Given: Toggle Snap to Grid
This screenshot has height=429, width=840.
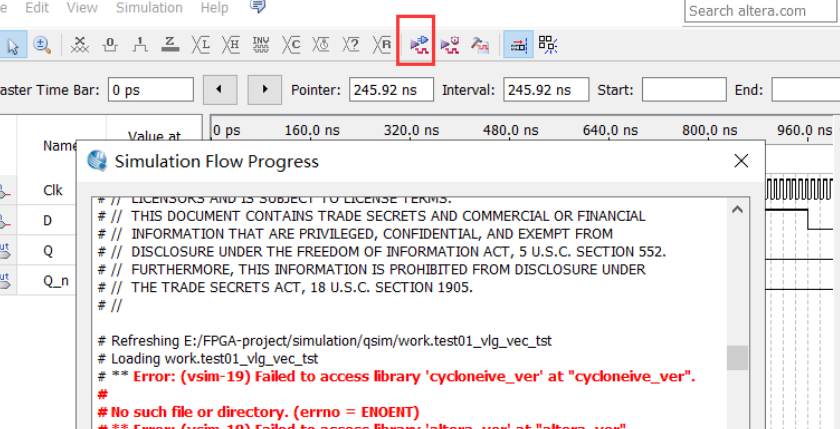Looking at the screenshot, I should (518, 45).
